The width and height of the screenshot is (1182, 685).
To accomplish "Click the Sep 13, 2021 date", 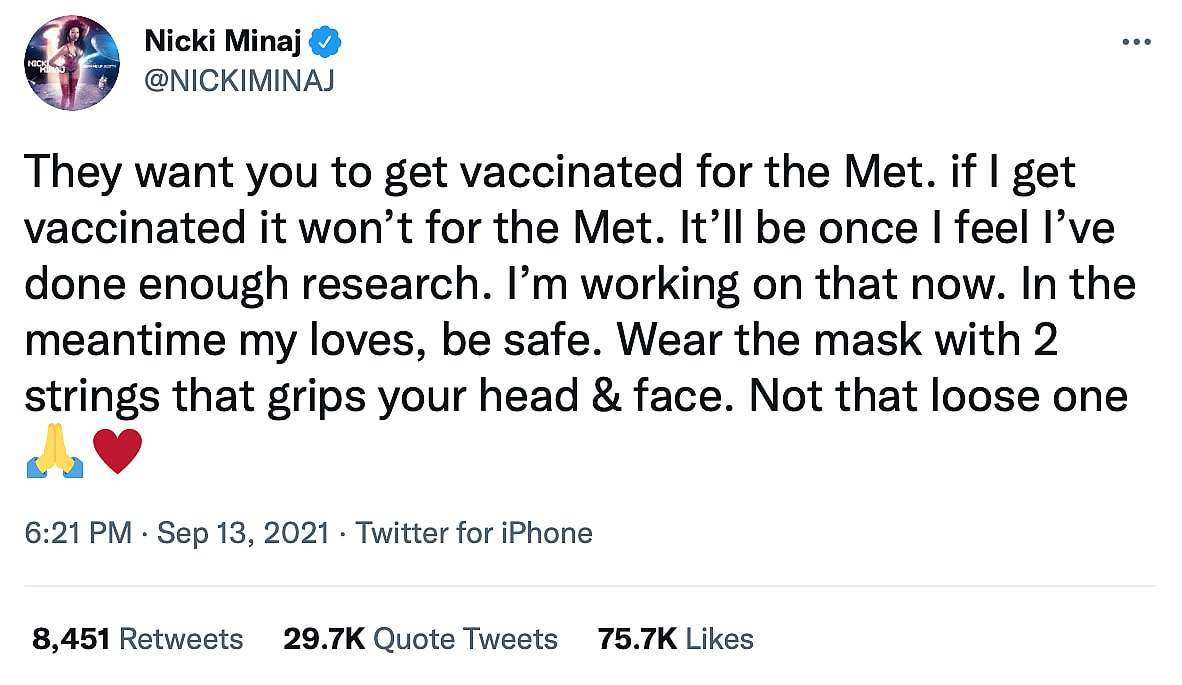I will coord(243,533).
